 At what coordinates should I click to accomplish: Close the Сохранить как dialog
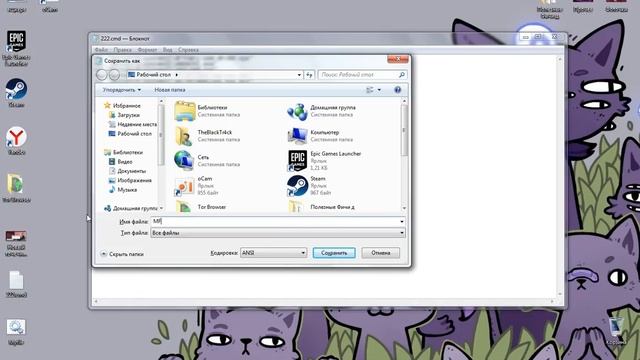tap(398, 59)
